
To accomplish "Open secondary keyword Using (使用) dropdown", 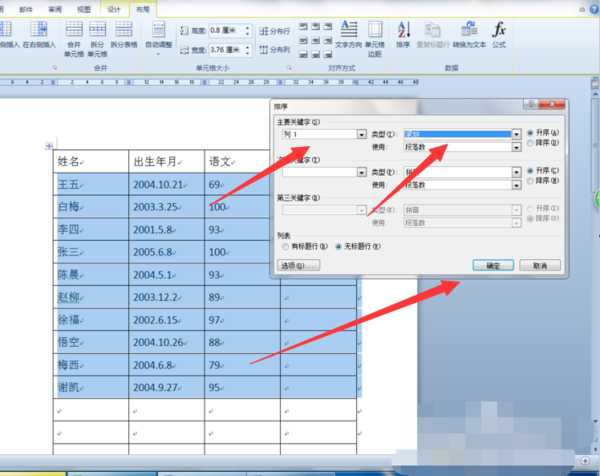I will [x=516, y=185].
